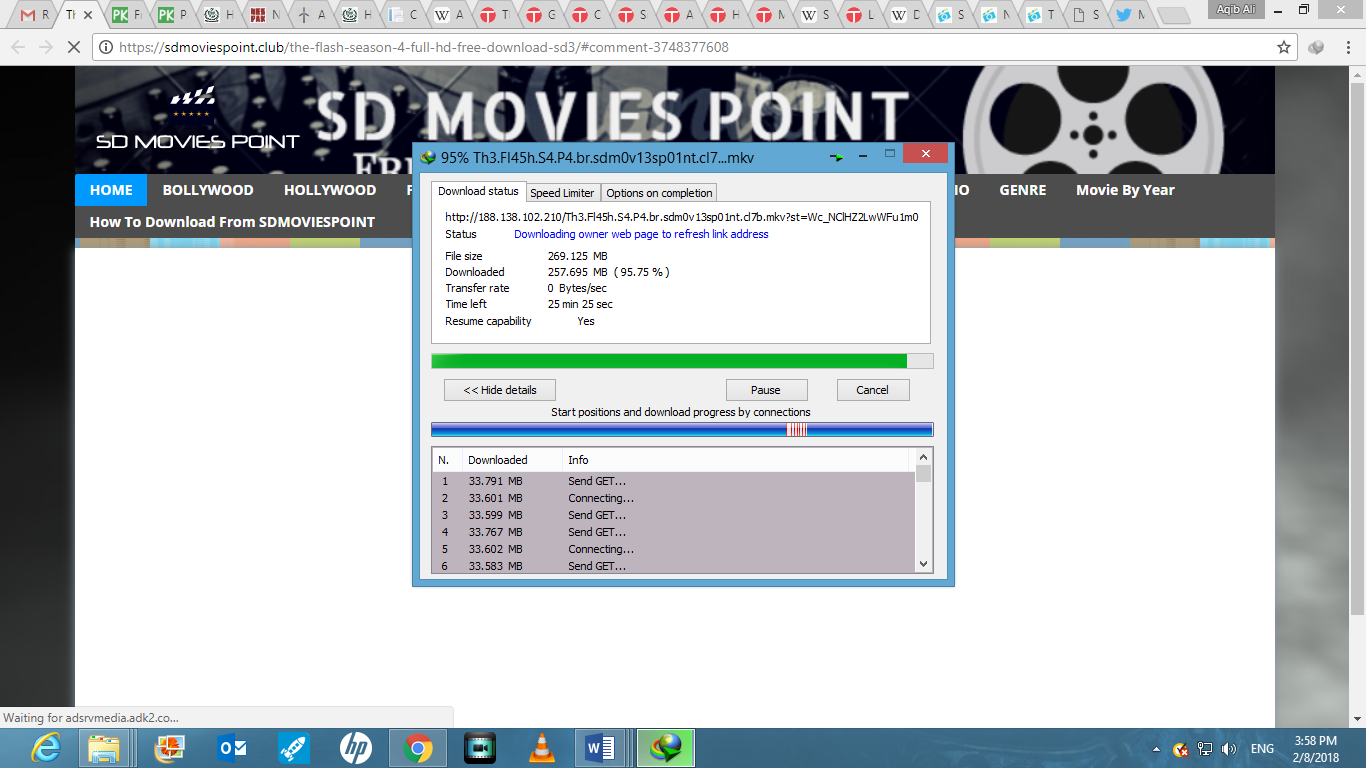Open VLC media player from the taskbar

tap(541, 748)
